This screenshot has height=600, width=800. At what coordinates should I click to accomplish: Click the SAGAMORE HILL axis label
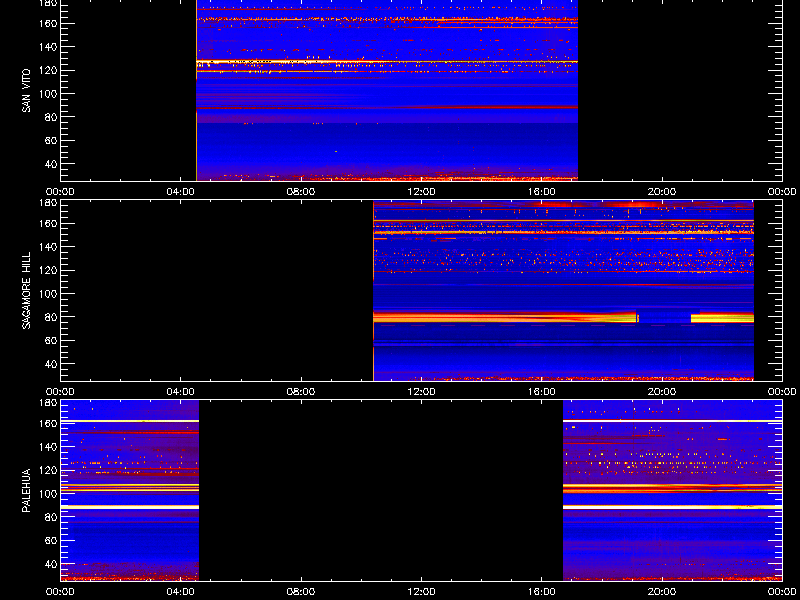pos(26,290)
